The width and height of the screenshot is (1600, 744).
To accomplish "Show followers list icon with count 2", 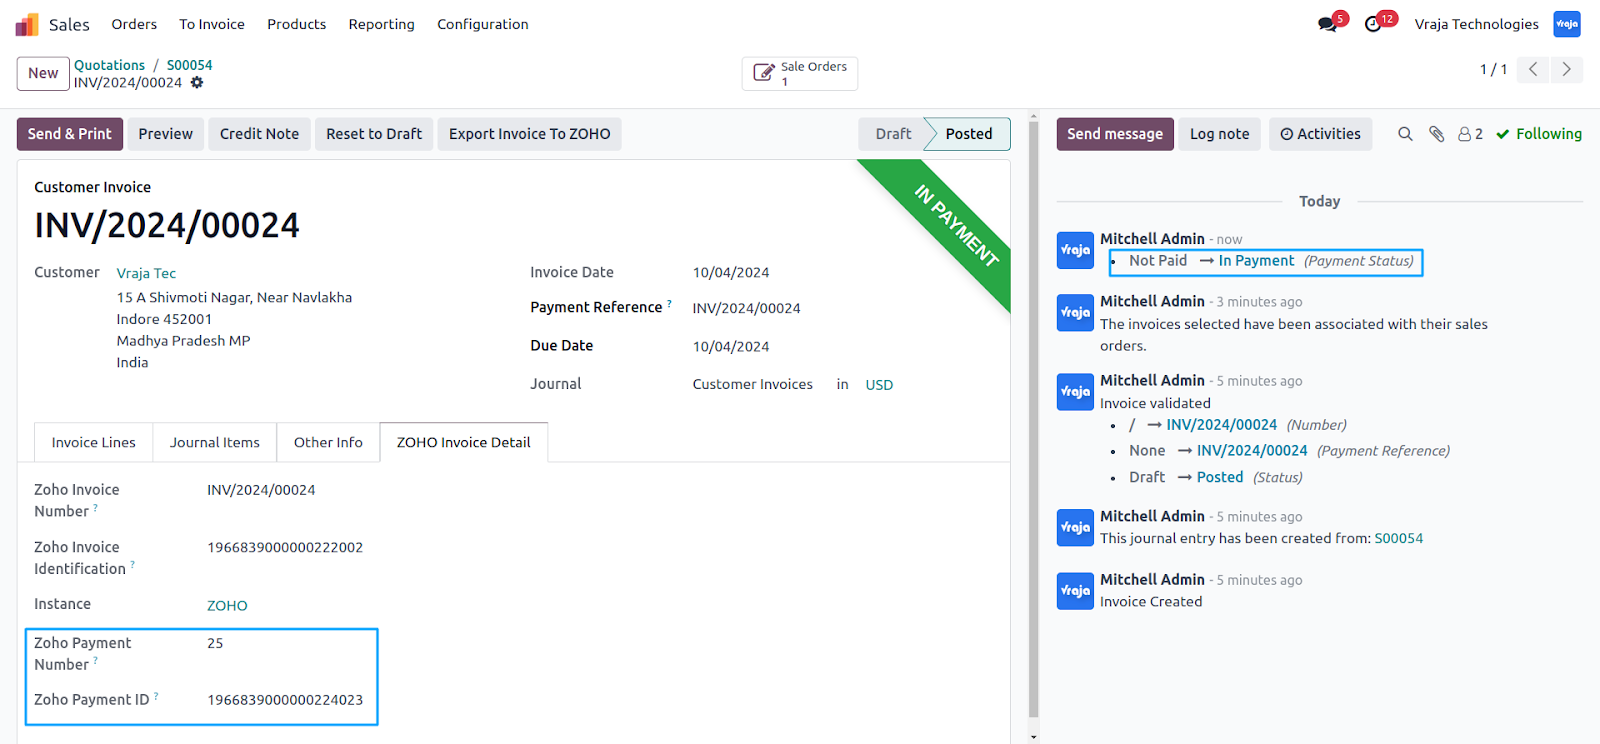I will point(1470,134).
